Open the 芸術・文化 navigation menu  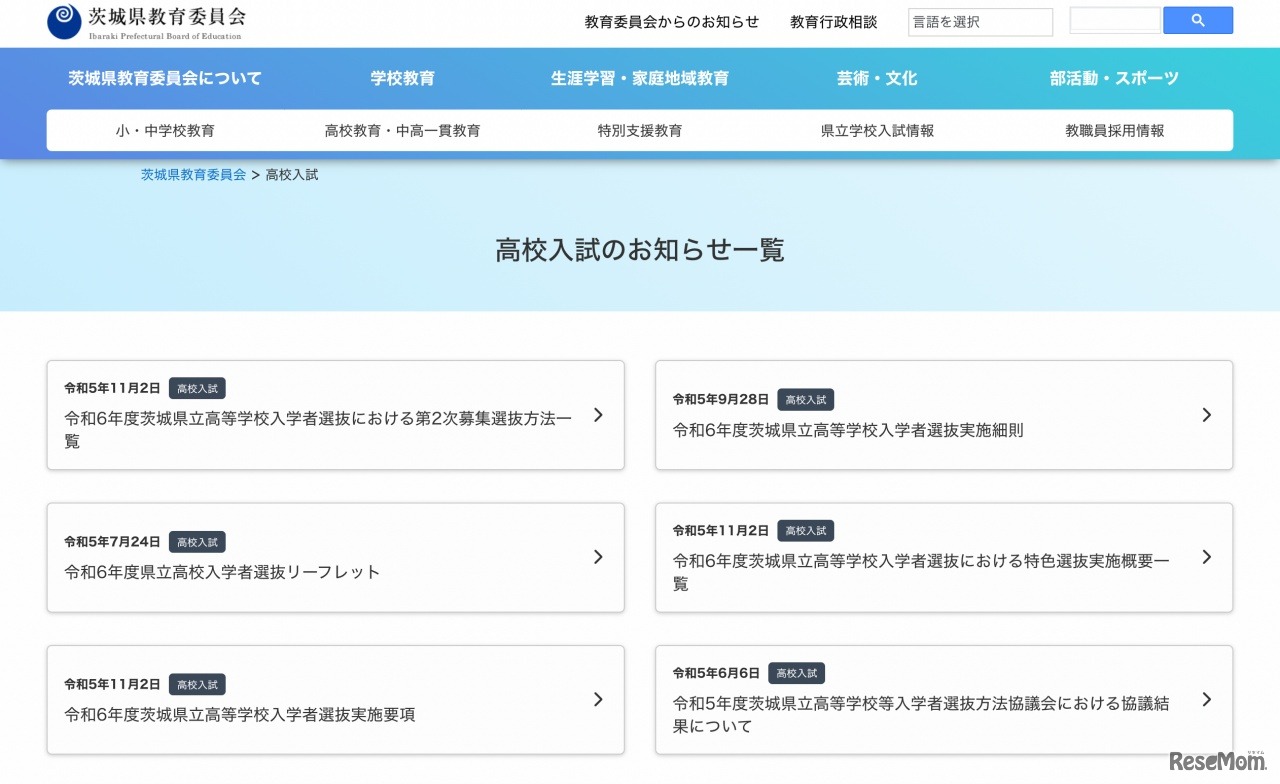click(876, 77)
